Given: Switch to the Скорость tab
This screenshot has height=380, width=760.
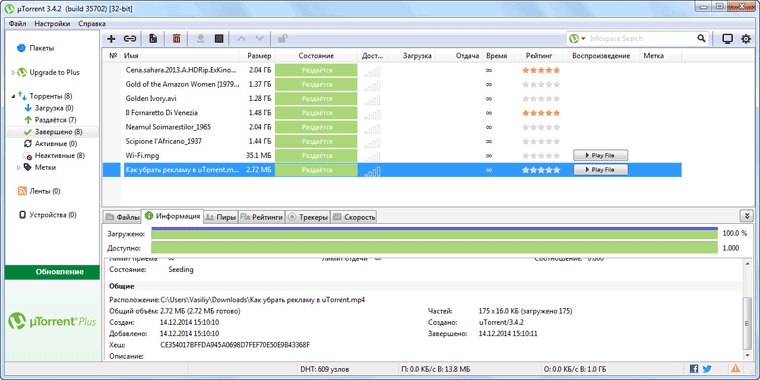Looking at the screenshot, I should 354,217.
